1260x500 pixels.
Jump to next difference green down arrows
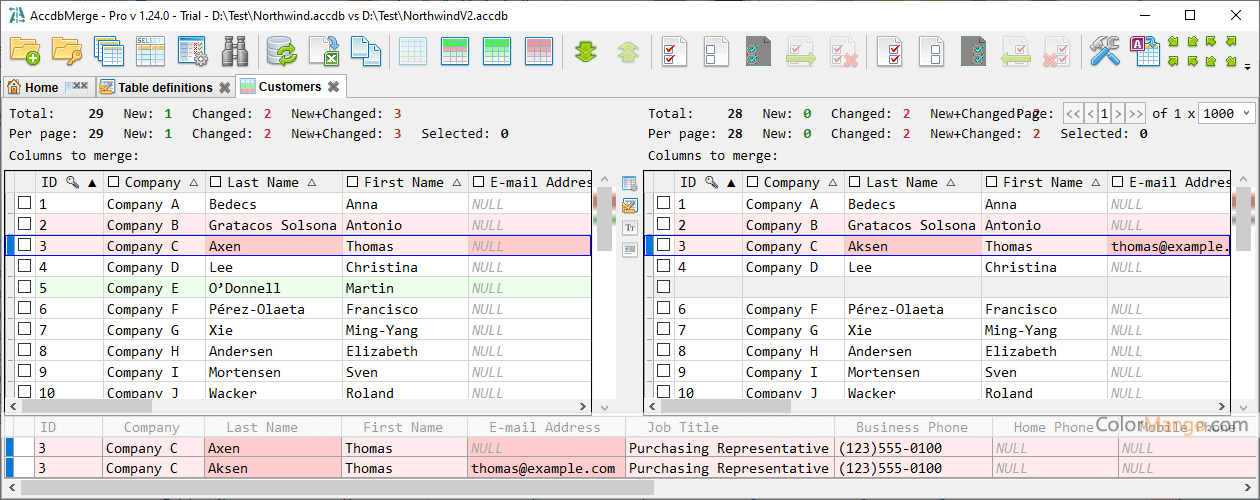[x=586, y=50]
